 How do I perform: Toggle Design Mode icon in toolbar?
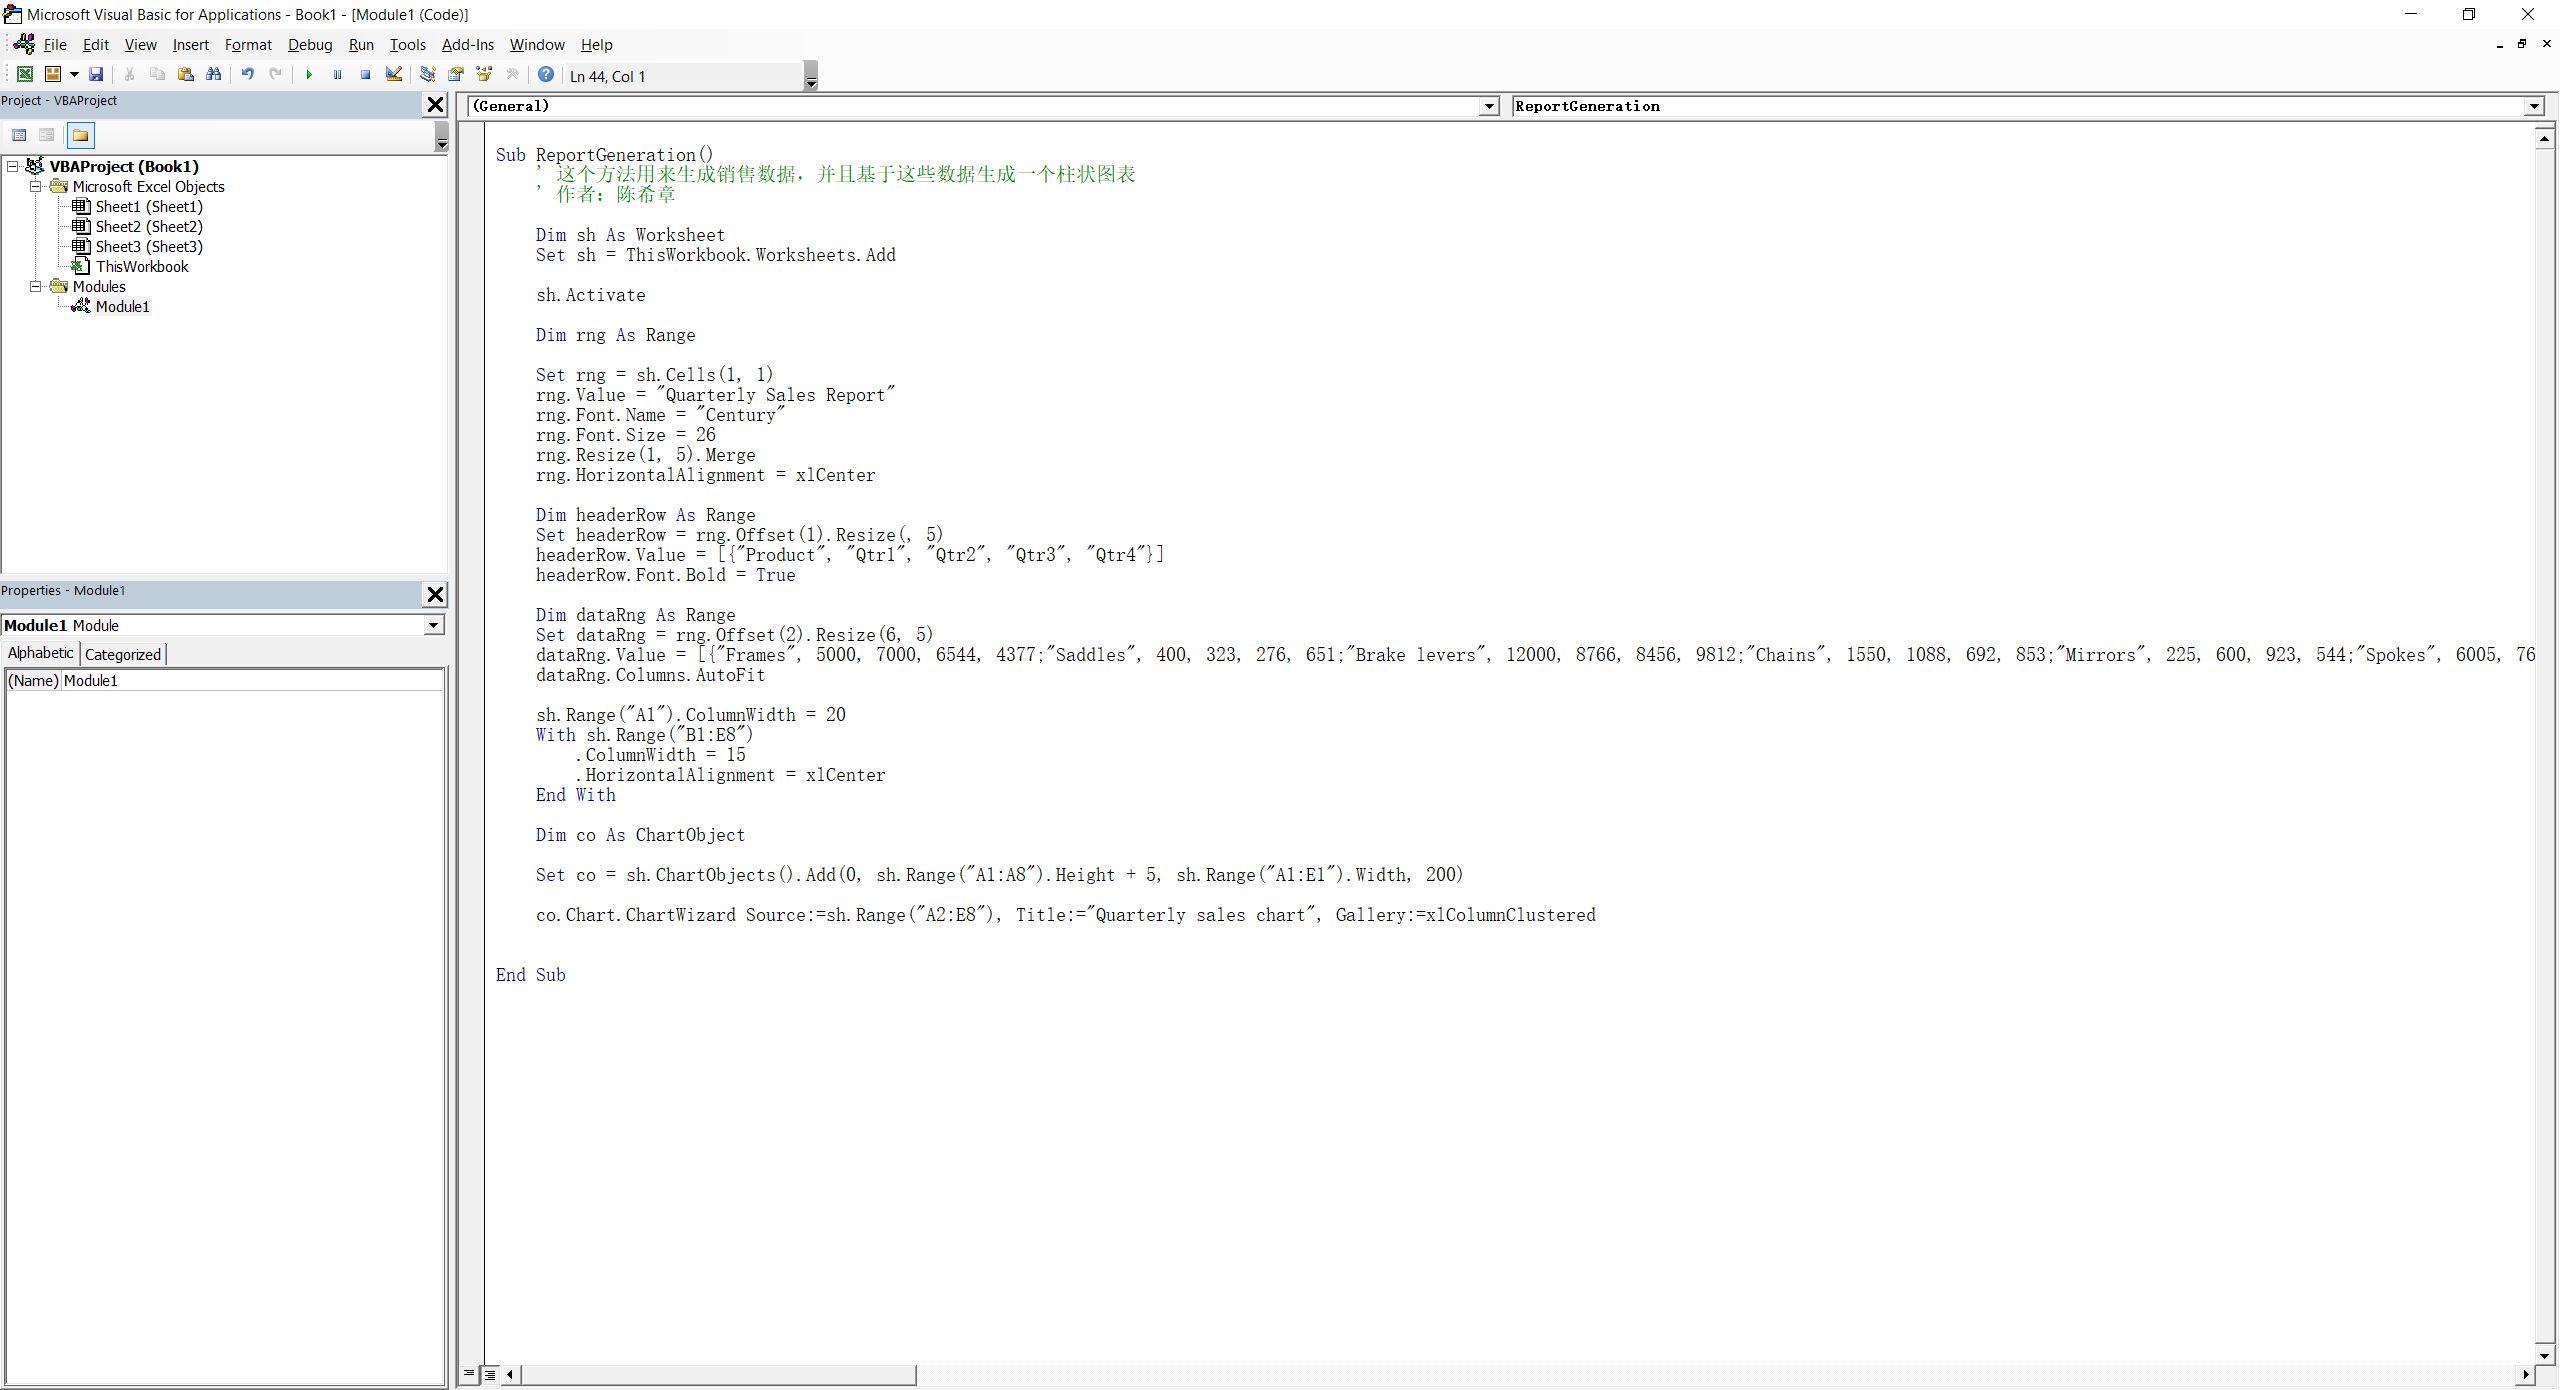394,74
